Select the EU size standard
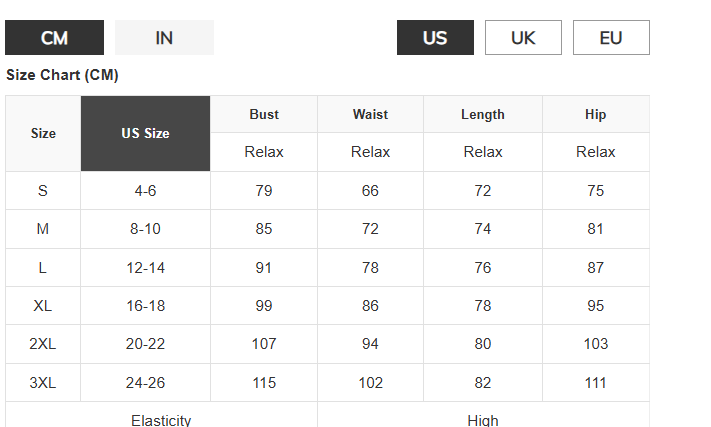Image resolution: width=711 pixels, height=427 pixels. [x=611, y=38]
